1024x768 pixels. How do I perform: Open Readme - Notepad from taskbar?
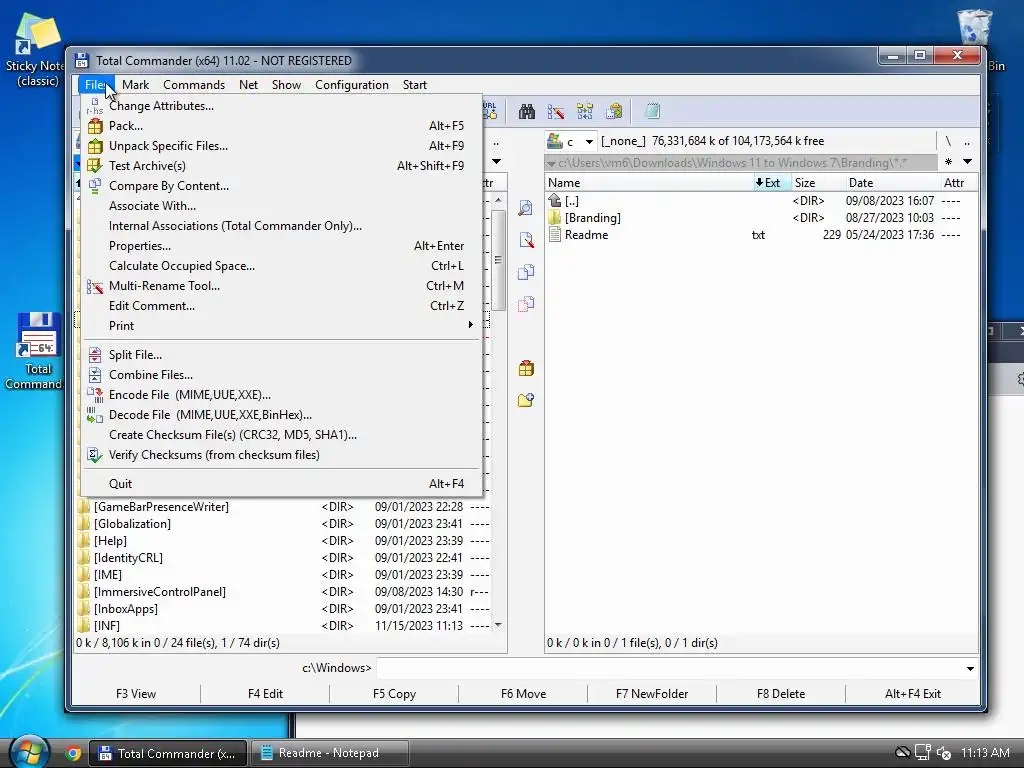point(329,753)
